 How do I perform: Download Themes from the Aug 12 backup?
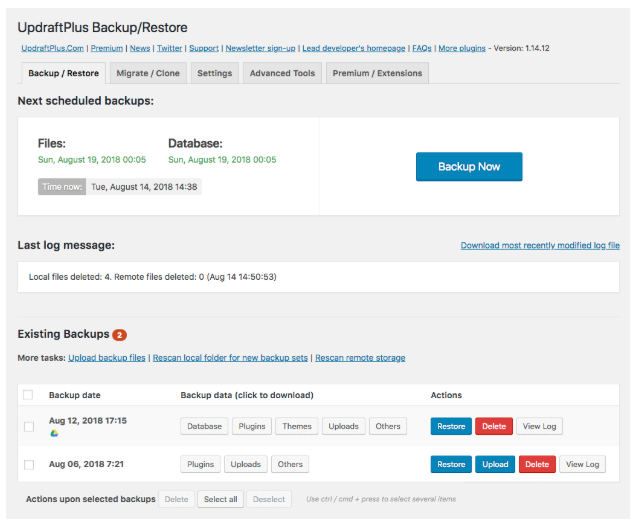tap(296, 426)
